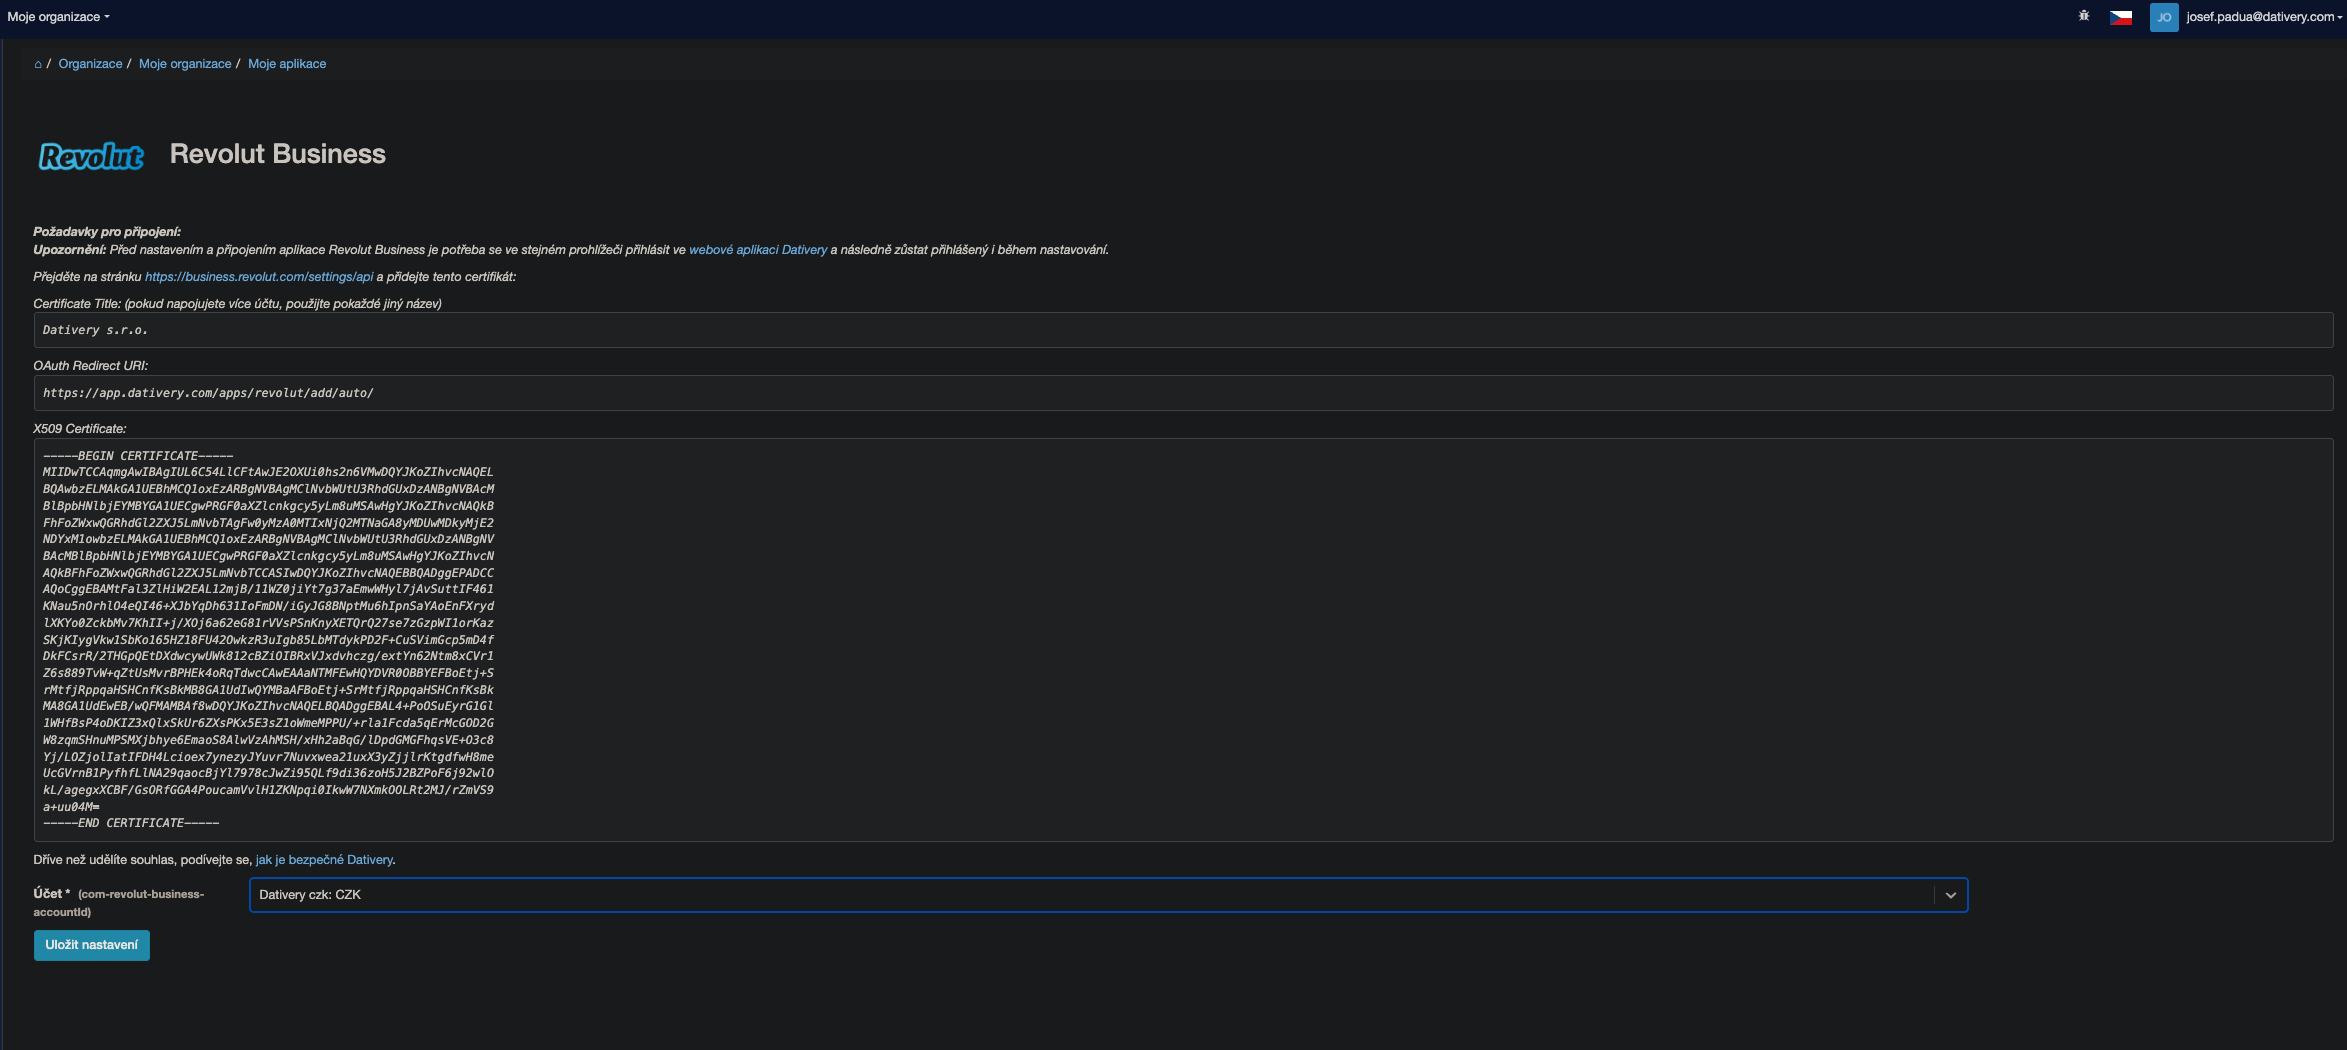Open Organizace breadcrumb link
Image resolution: width=2347 pixels, height=1050 pixels.
tap(90, 64)
